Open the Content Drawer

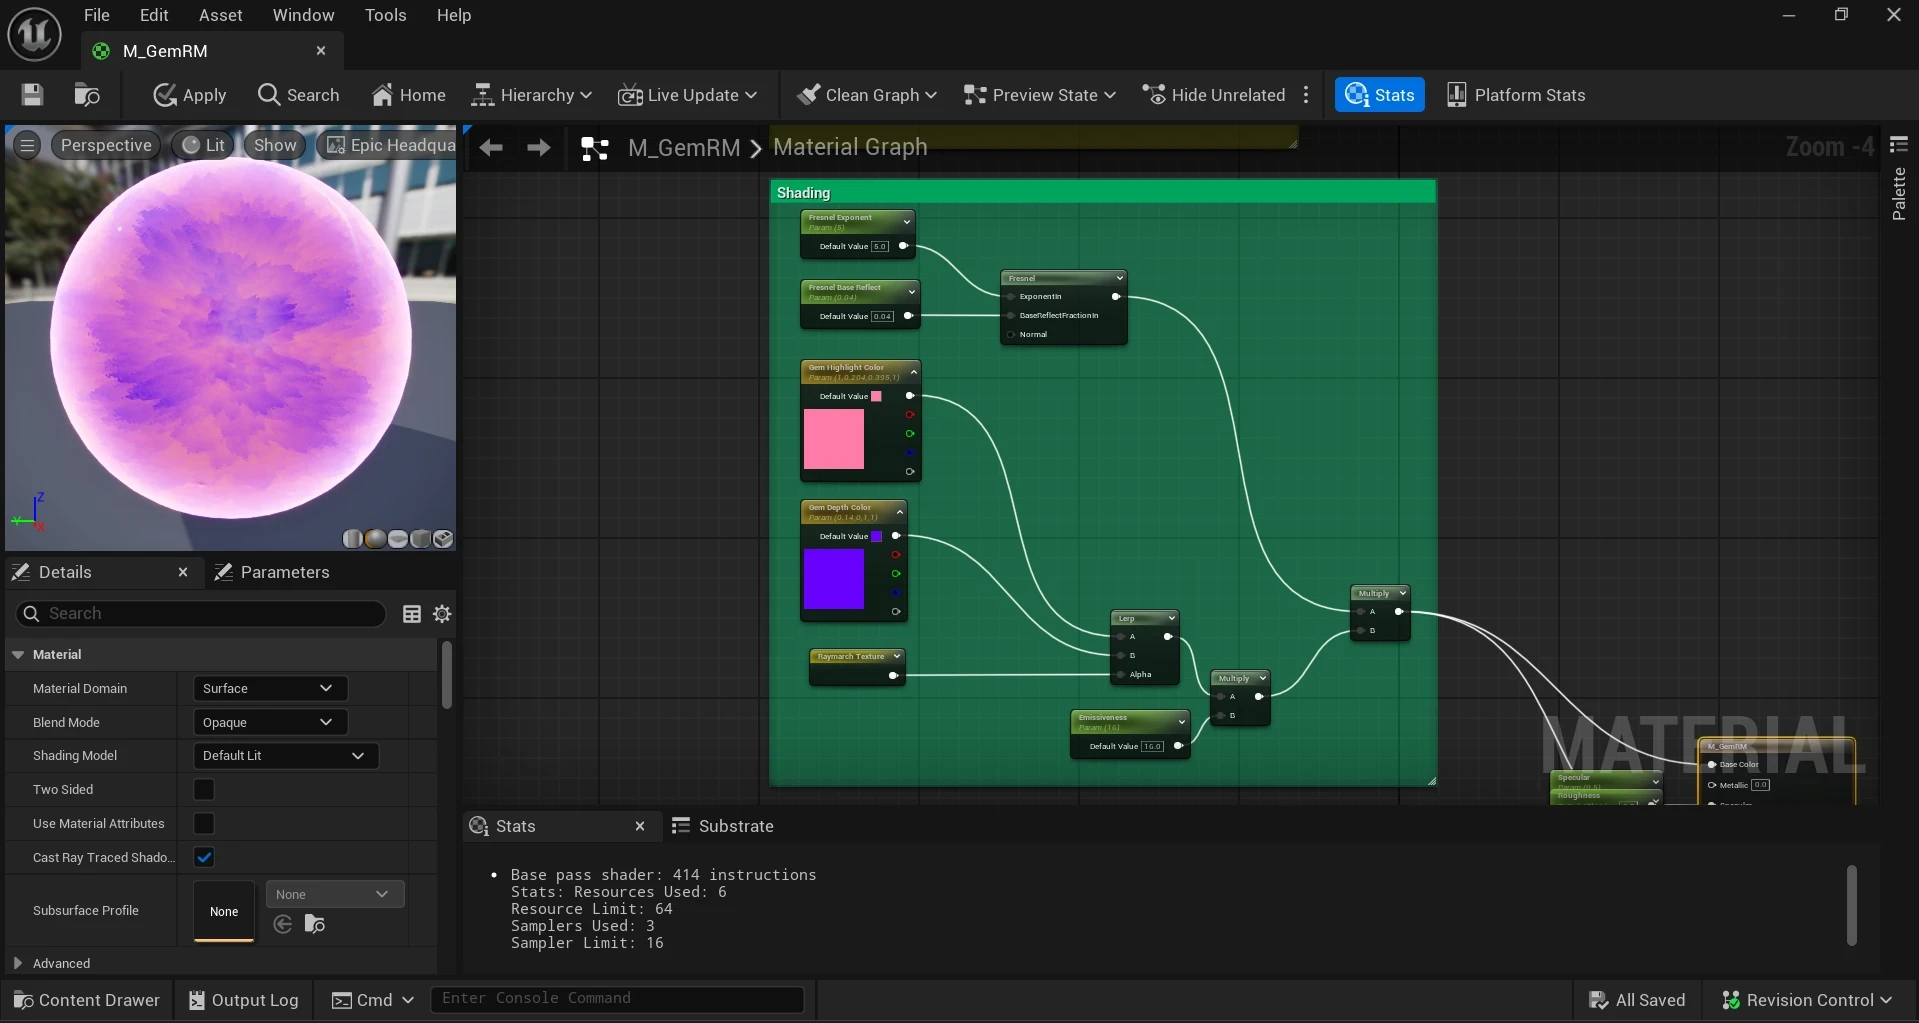[86, 1000]
